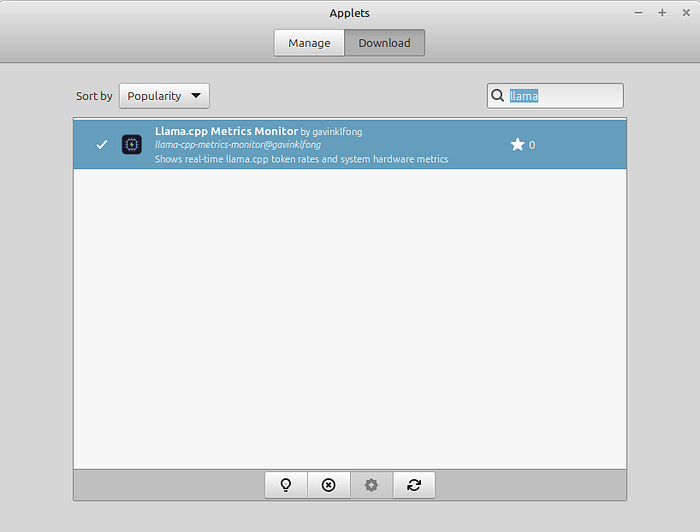Click the 'Shows real-time llama.cpp token rates' description
This screenshot has height=532, width=700.
point(301,159)
